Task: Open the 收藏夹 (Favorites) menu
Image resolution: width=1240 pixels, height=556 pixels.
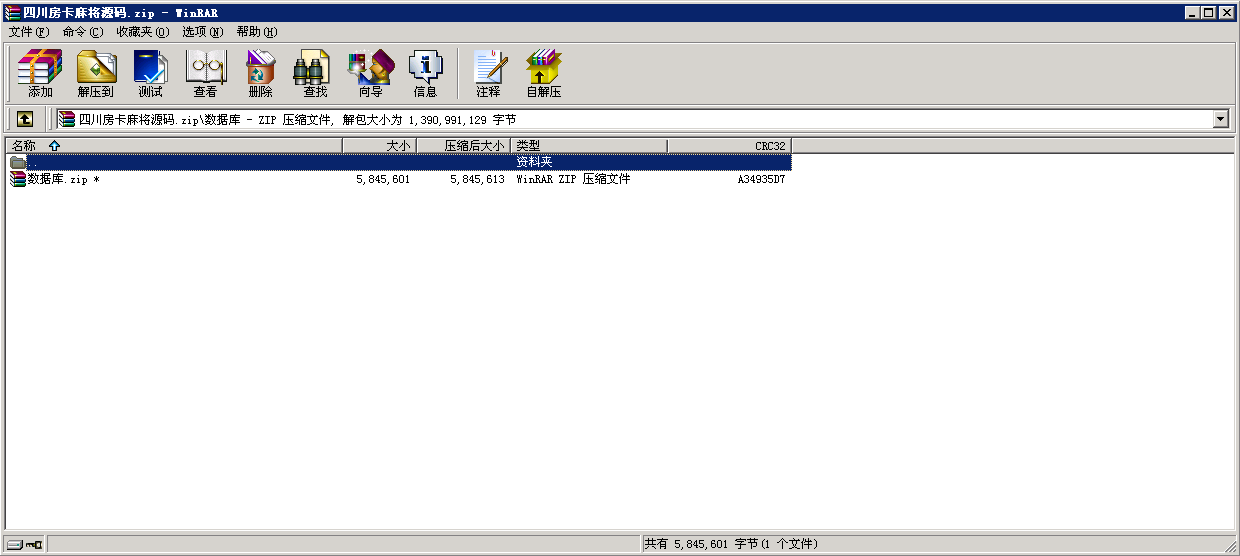Action: [x=142, y=32]
